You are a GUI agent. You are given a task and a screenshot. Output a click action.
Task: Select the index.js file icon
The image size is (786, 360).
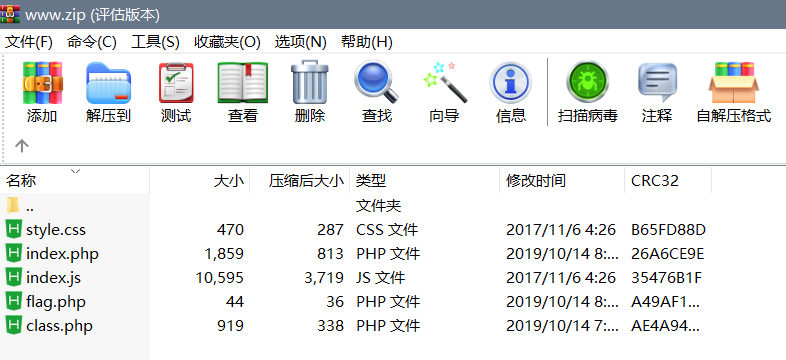[14, 278]
